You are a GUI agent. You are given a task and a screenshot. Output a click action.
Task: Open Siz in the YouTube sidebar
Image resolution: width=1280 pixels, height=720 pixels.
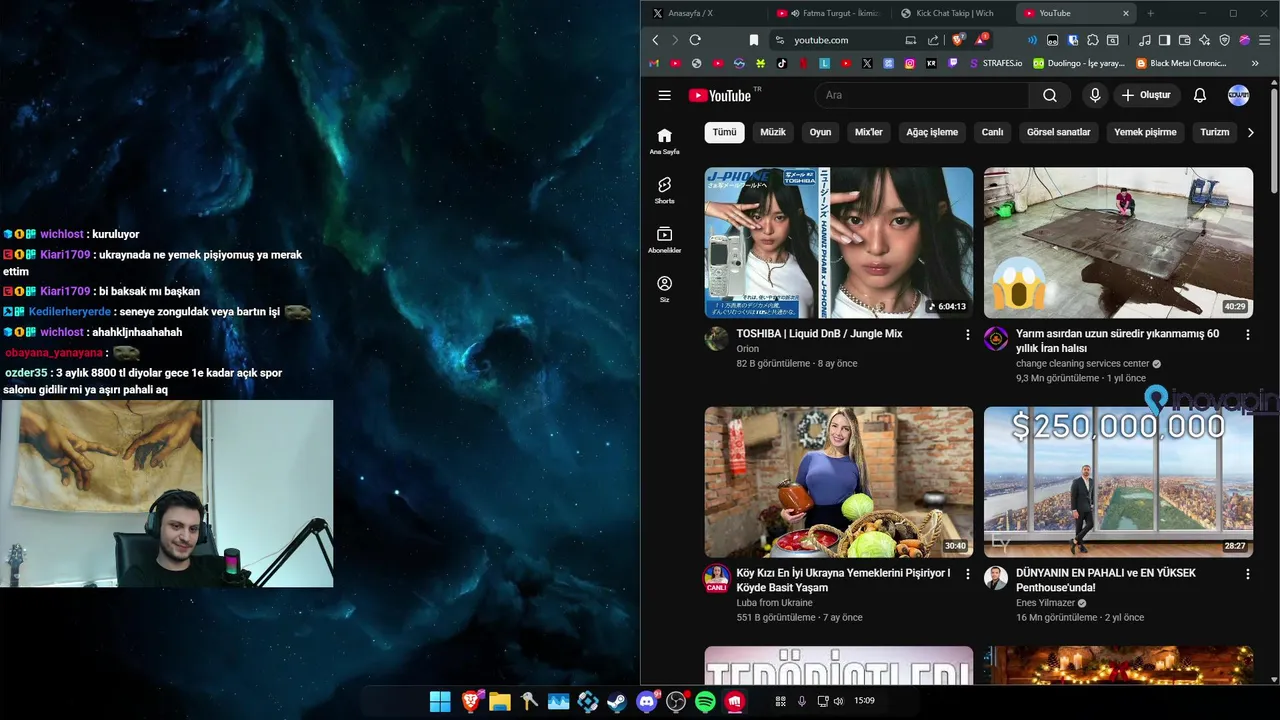[664, 289]
